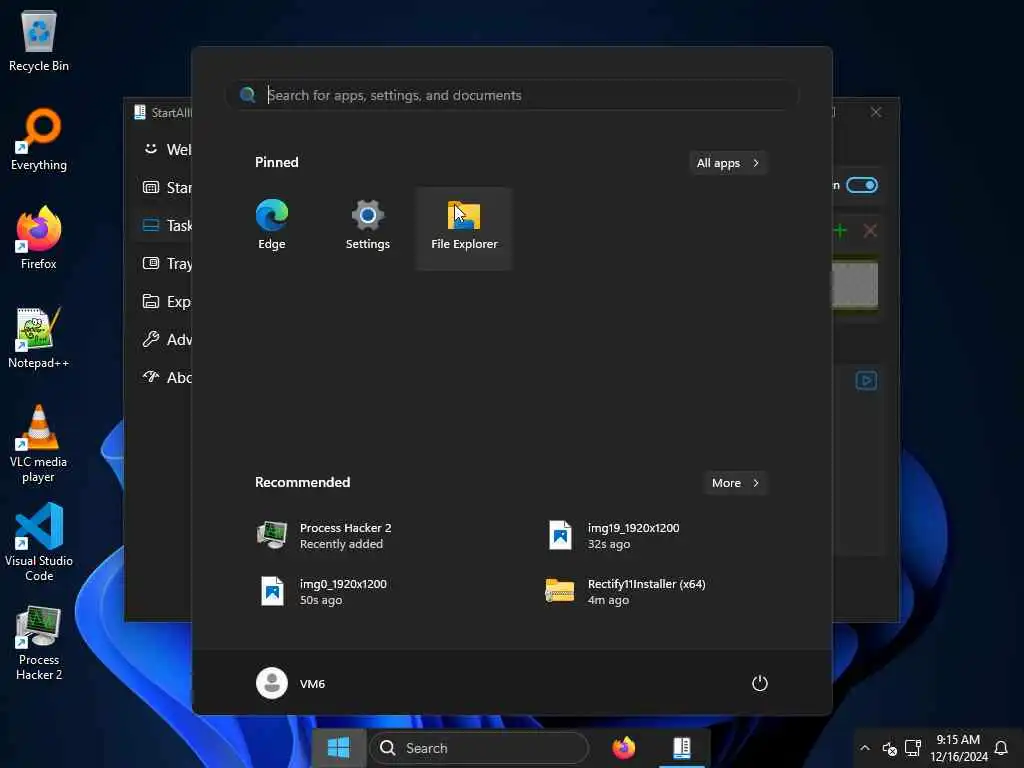
Task: Open Edge from pinned apps
Action: click(272, 225)
